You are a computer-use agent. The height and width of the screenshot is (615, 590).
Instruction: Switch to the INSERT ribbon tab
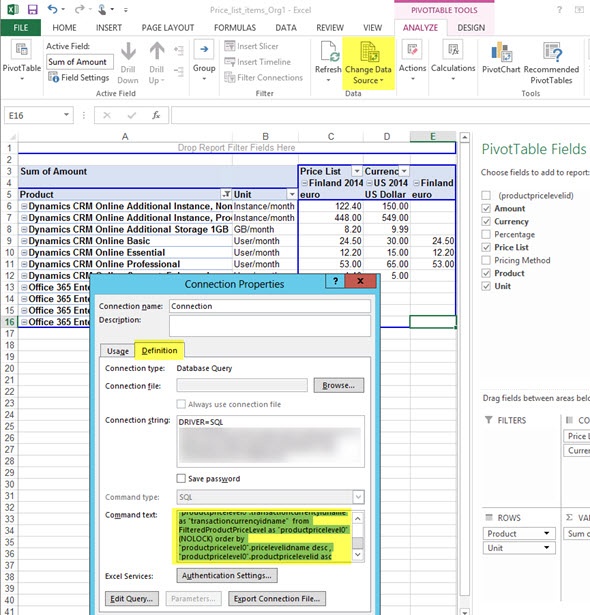point(109,28)
